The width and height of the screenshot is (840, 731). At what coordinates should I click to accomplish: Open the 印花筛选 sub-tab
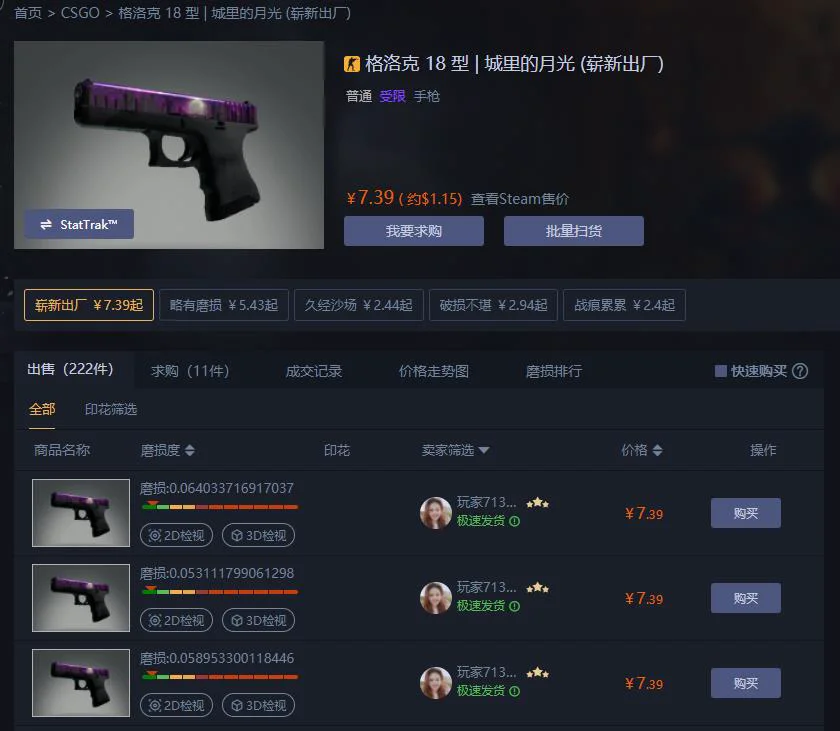click(111, 410)
